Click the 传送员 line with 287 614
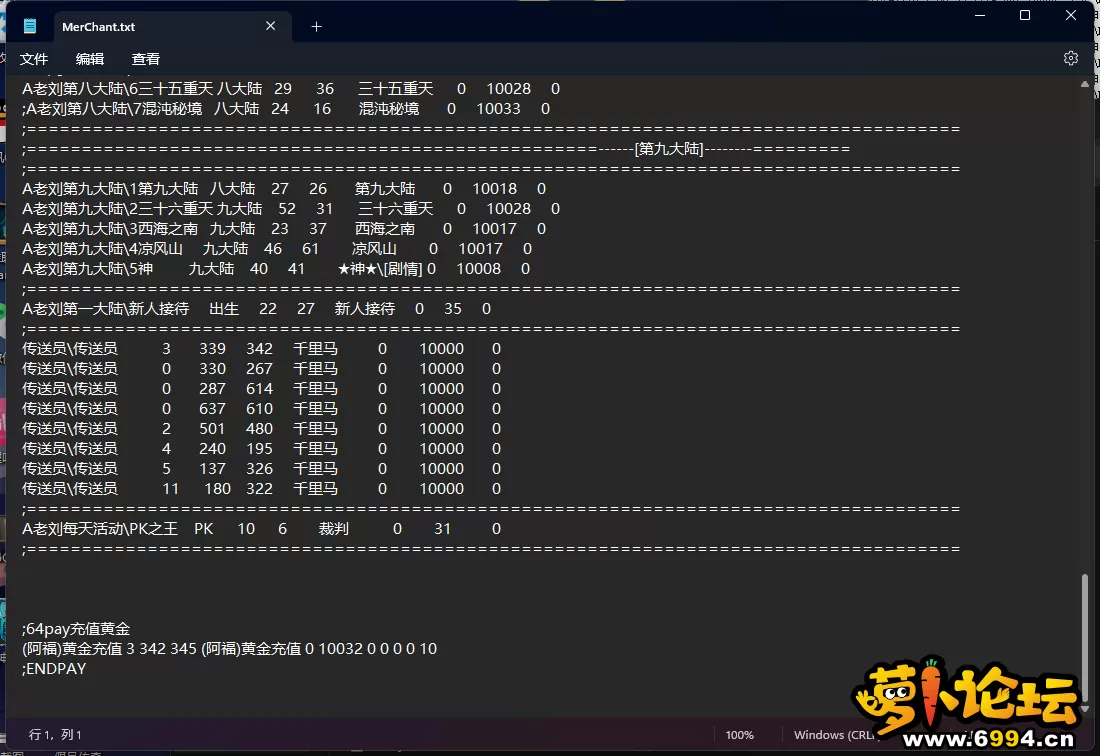This screenshot has width=1100, height=756. [x=261, y=389]
